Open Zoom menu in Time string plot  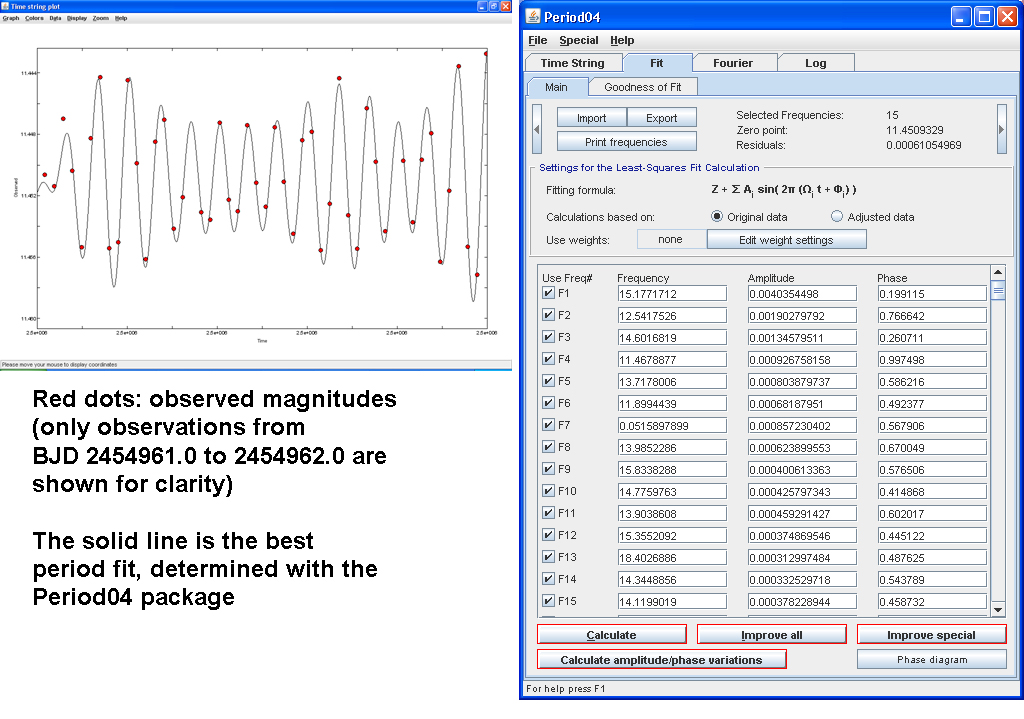point(101,18)
